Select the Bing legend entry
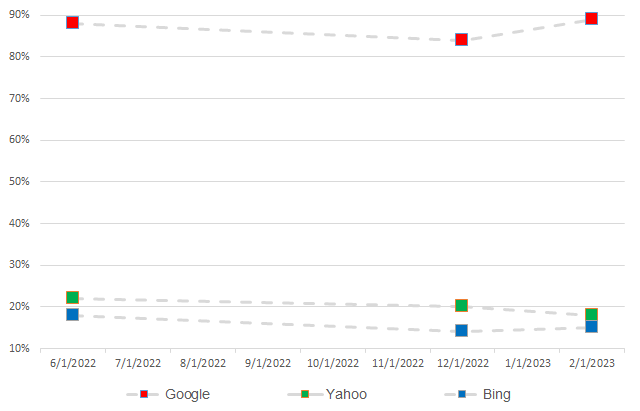 478,394
